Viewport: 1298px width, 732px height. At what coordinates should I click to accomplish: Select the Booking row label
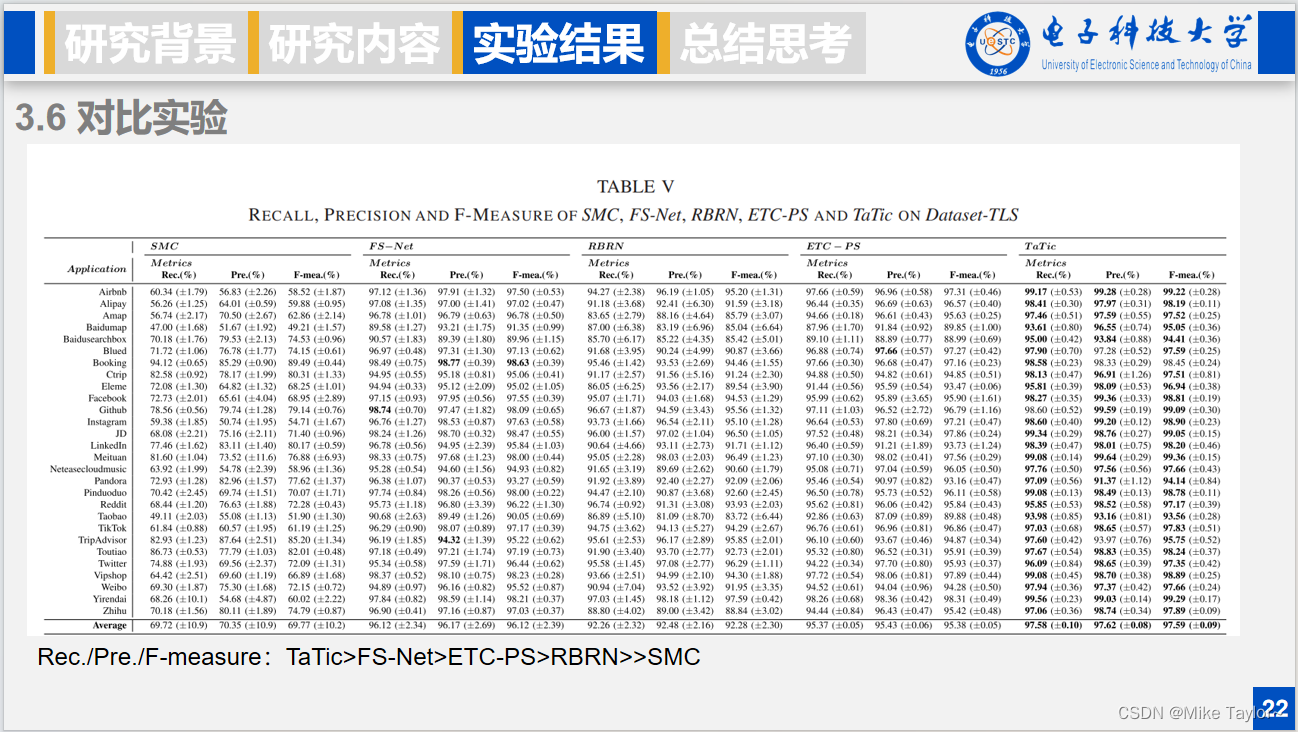(x=110, y=363)
